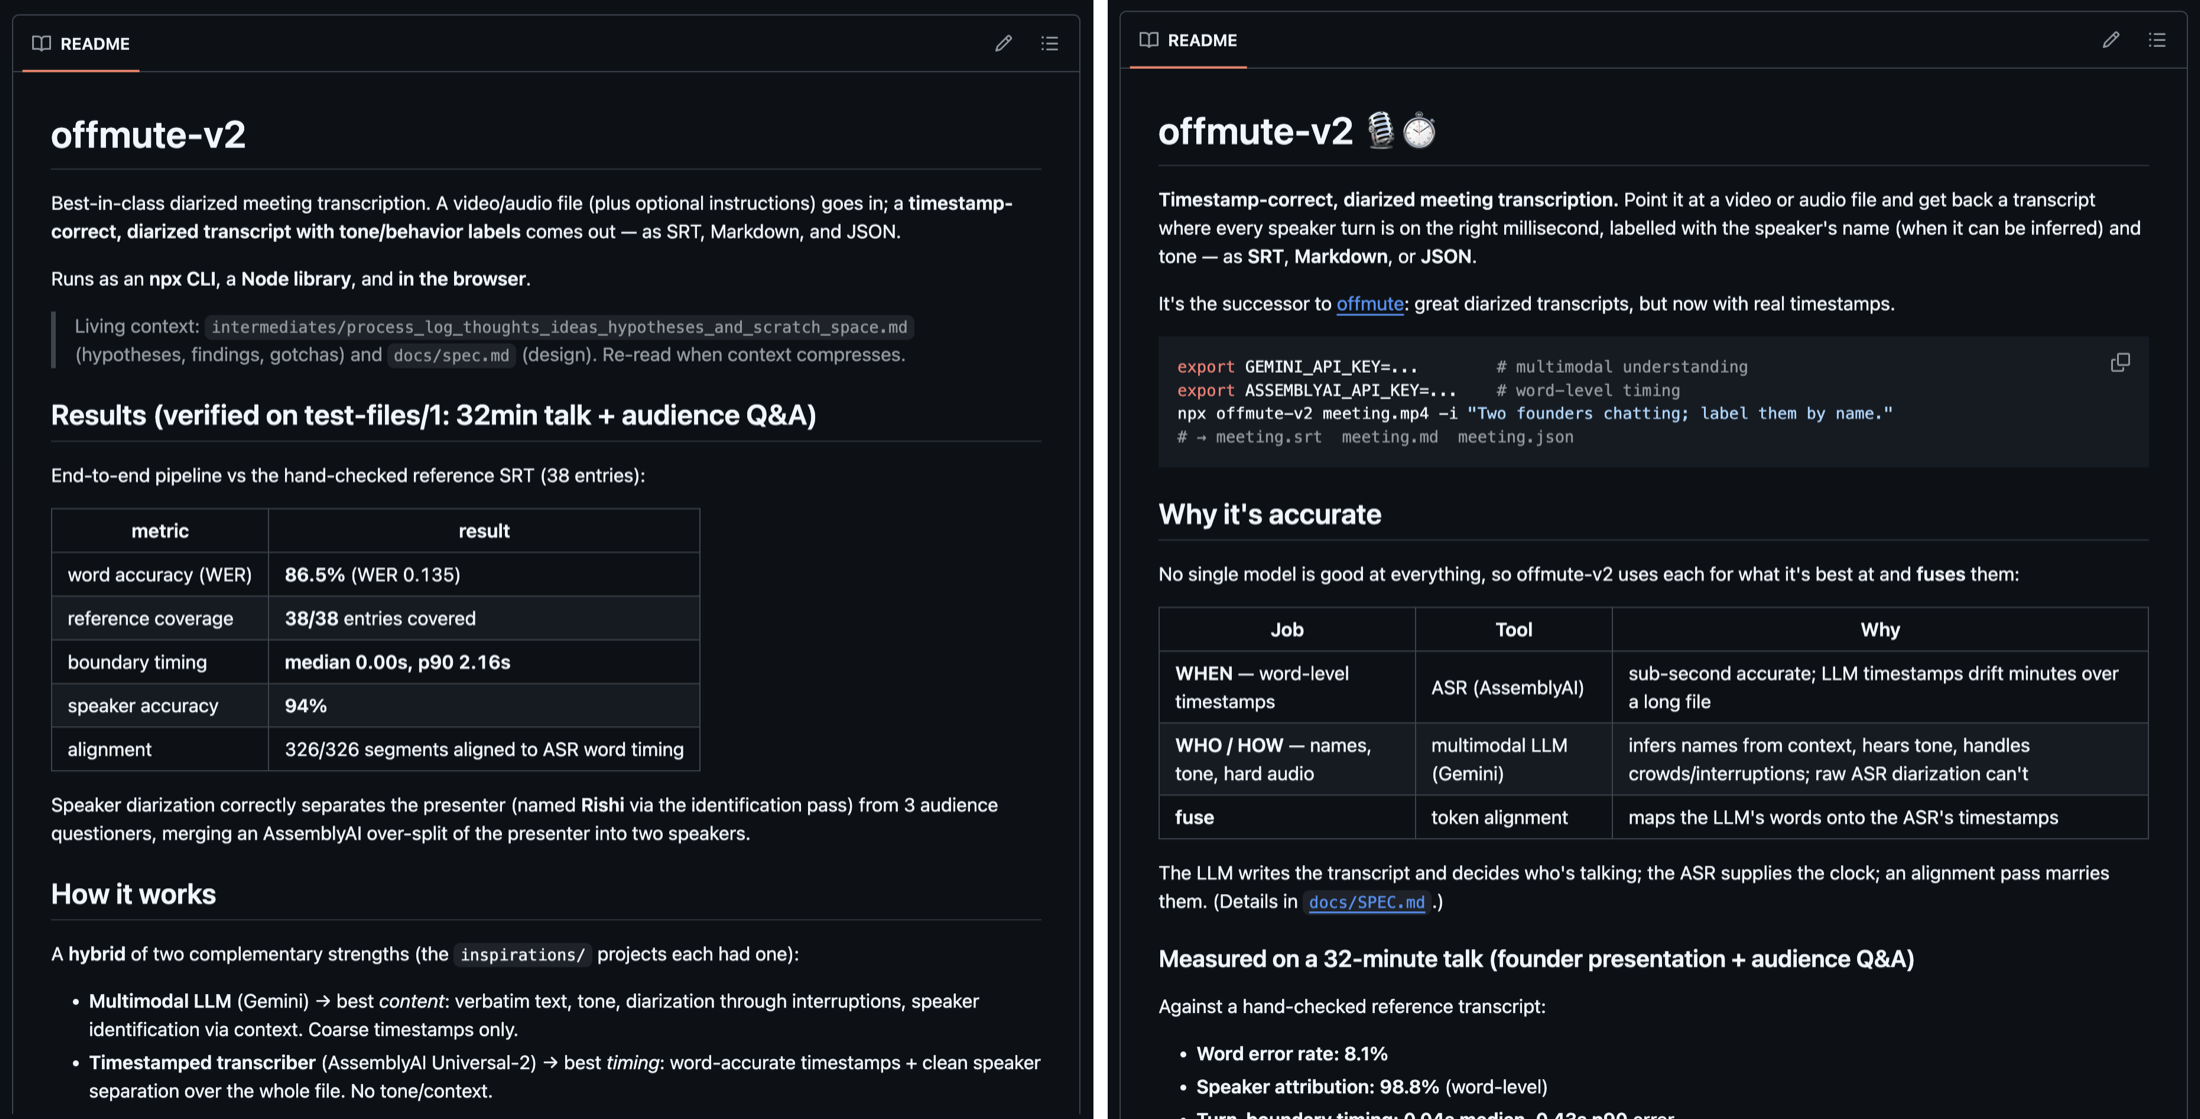Click the edit pencil icon in left README

[1003, 43]
